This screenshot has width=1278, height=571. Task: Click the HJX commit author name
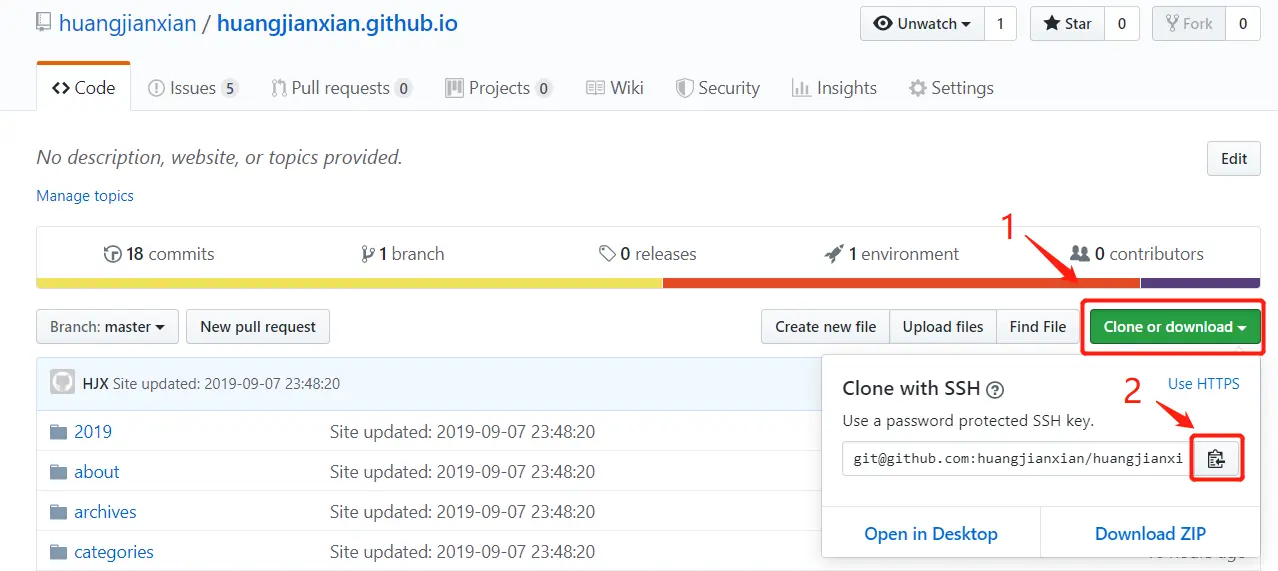click(95, 383)
